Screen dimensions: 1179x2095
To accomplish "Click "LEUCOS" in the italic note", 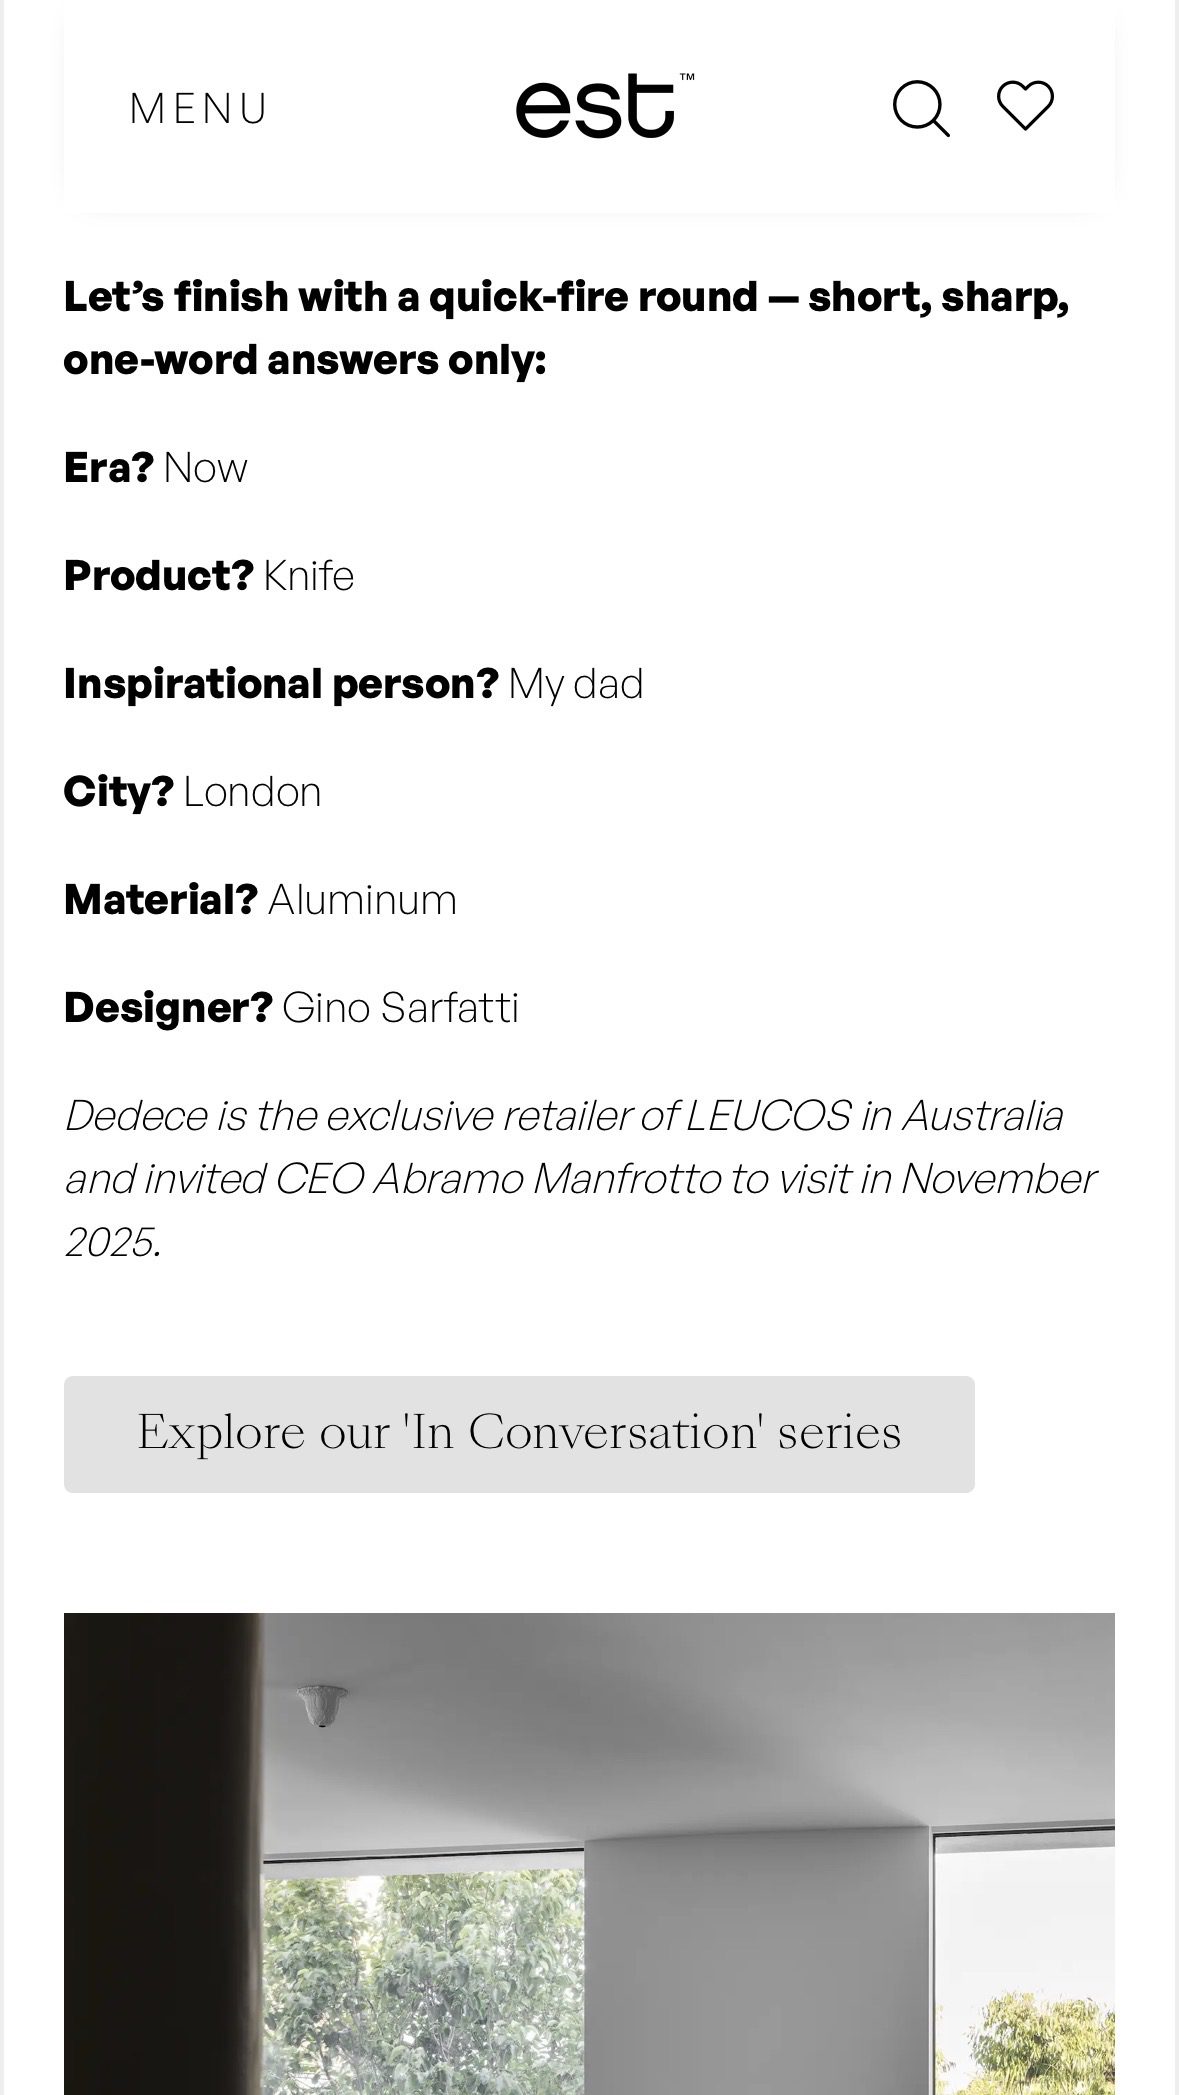I will pos(769,1116).
